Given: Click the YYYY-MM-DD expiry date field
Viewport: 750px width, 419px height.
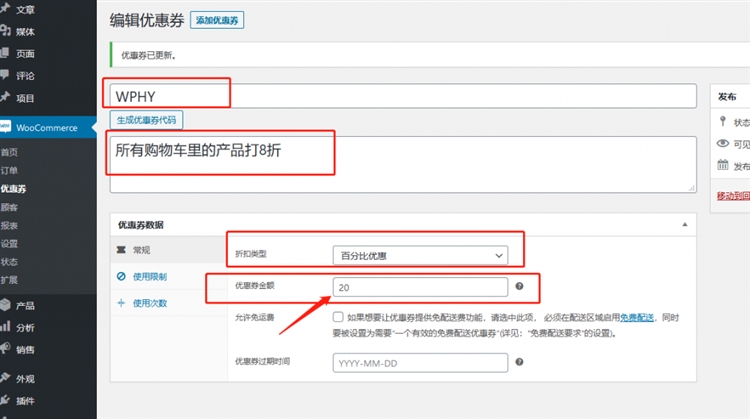Looking at the screenshot, I should click(x=420, y=363).
